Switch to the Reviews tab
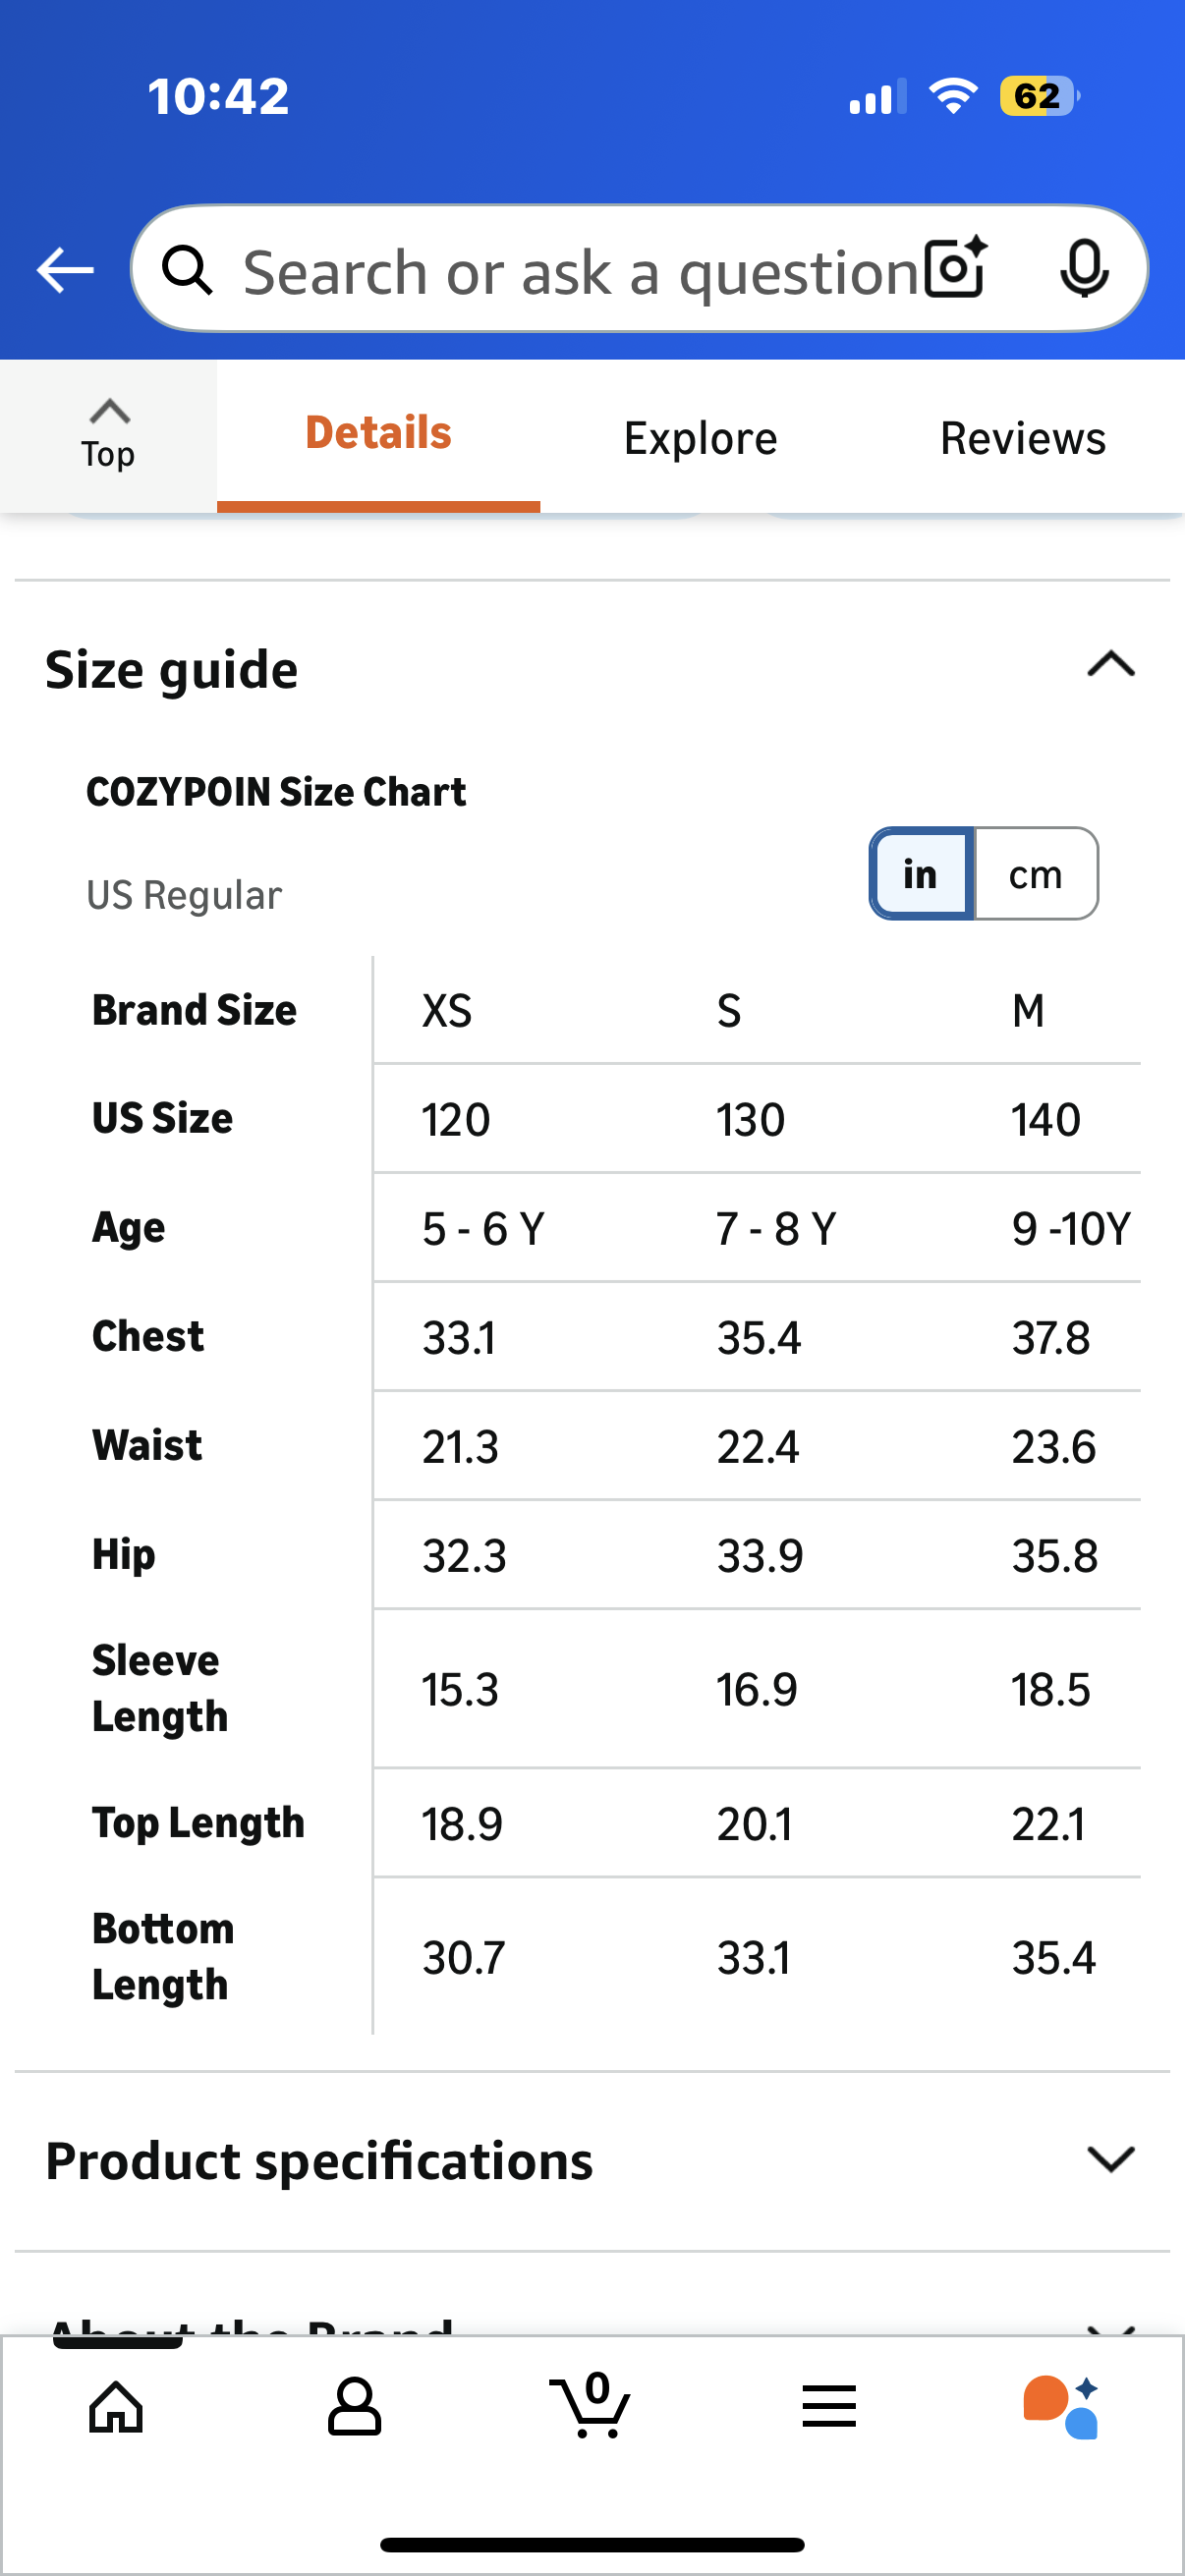The height and width of the screenshot is (2576, 1185). pos(1022,437)
